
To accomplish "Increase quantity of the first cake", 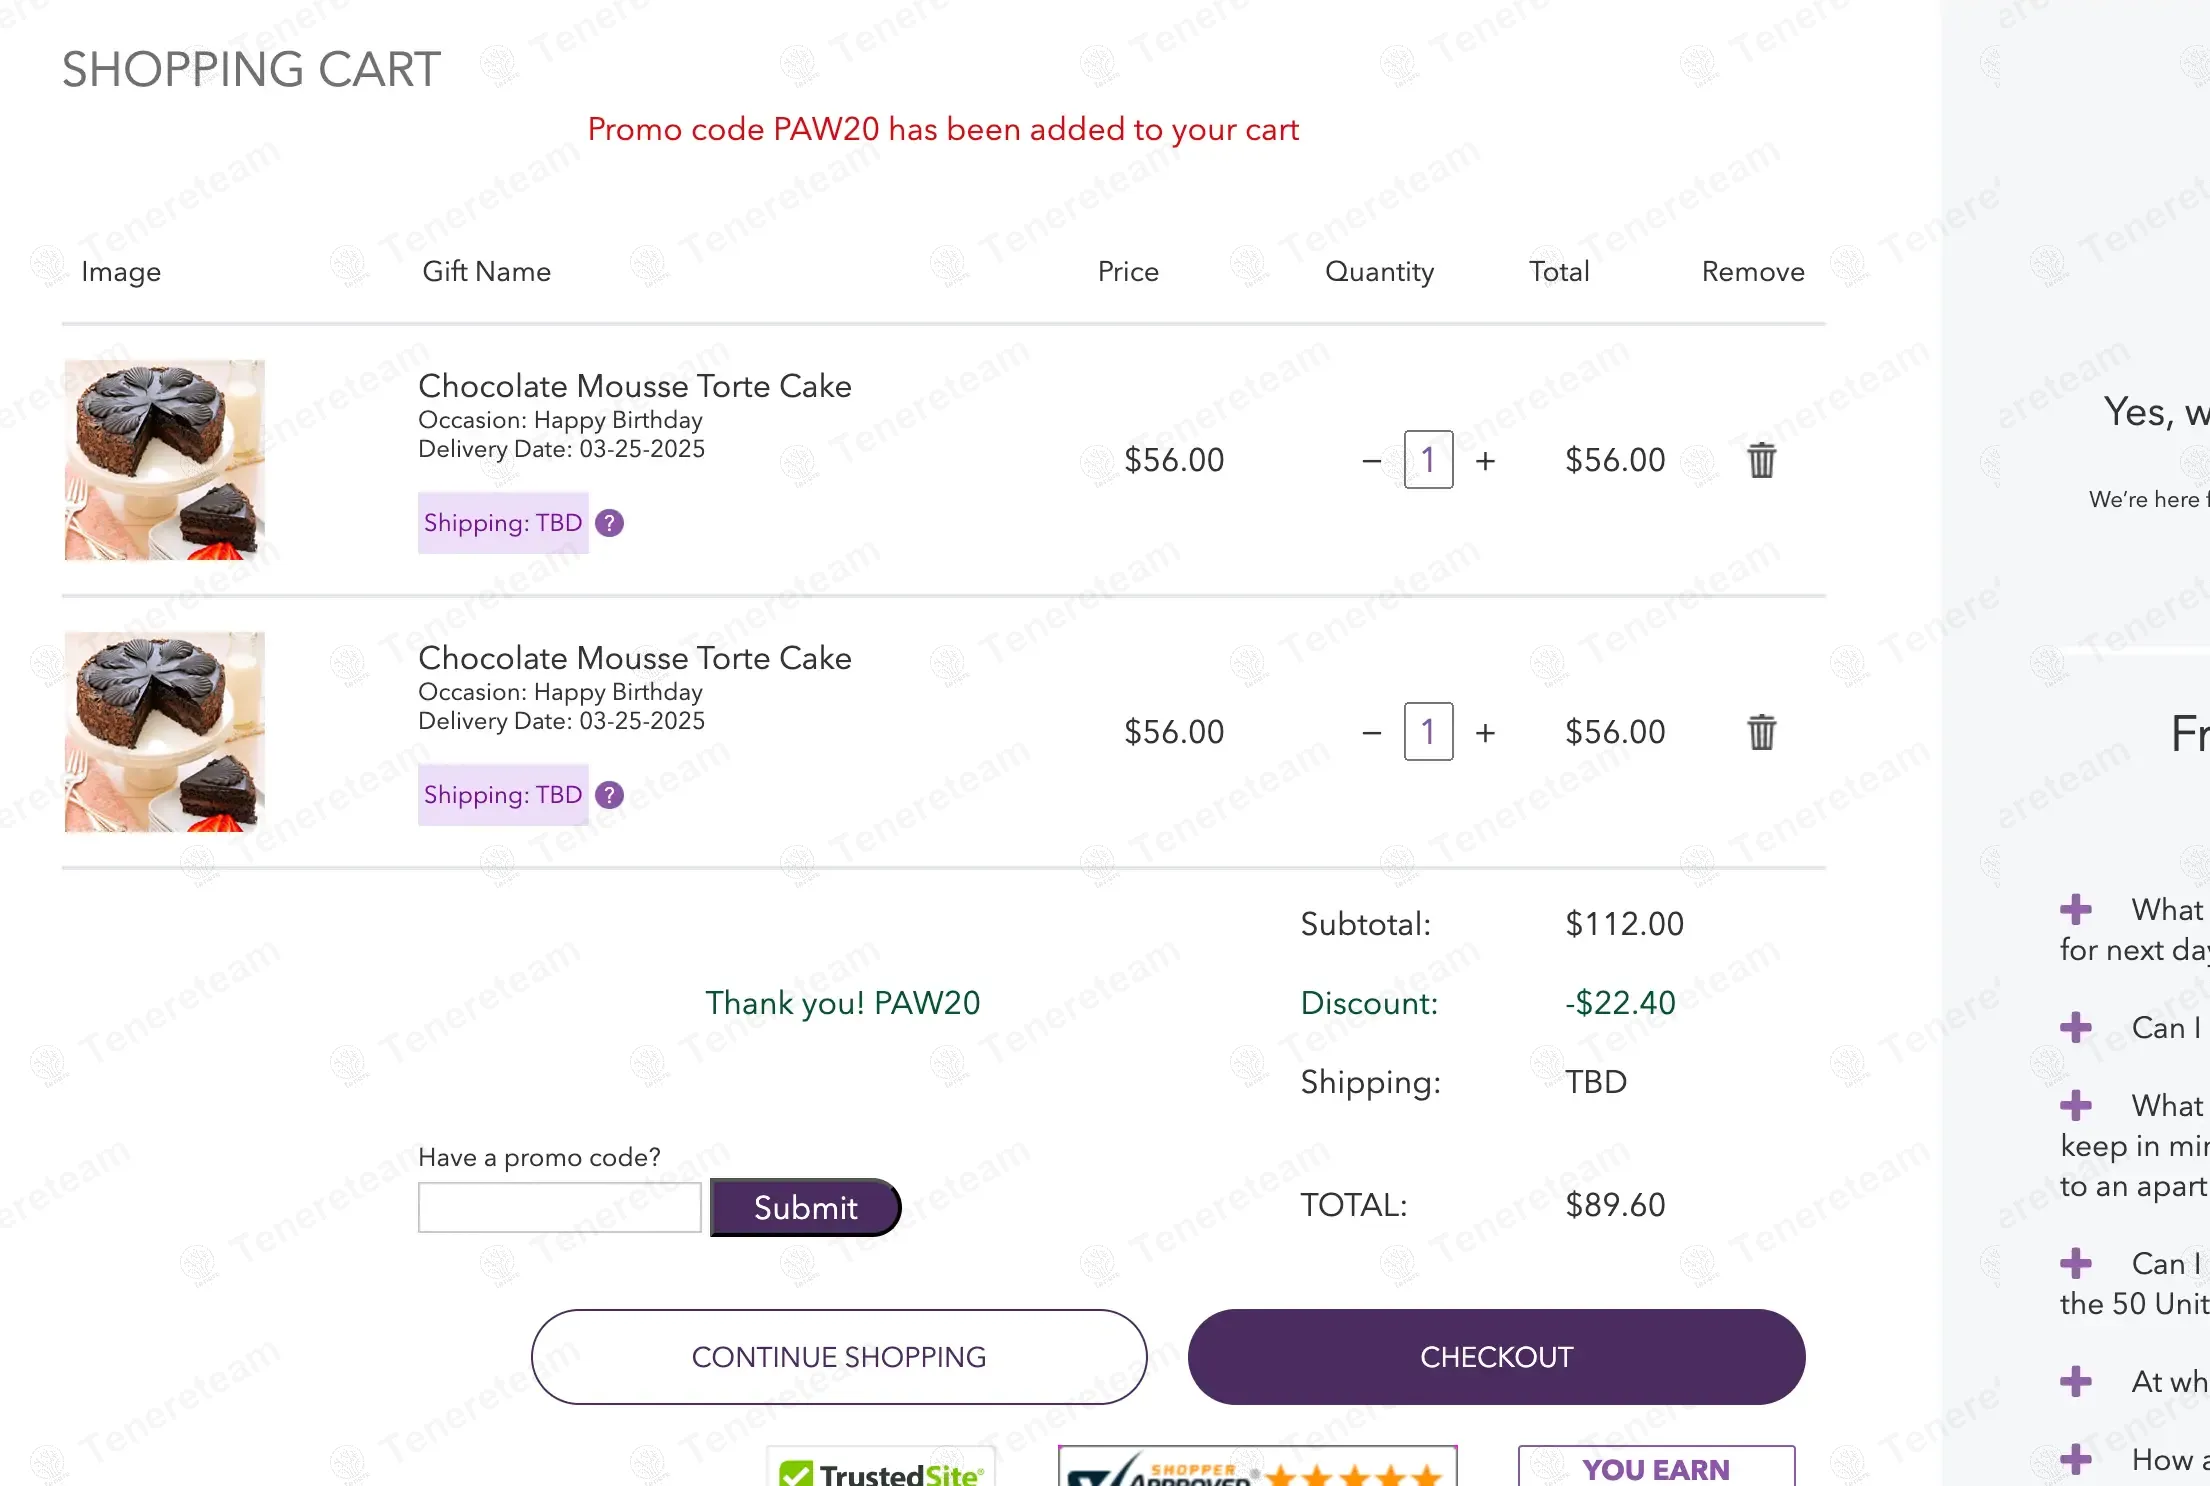I will click(x=1486, y=461).
